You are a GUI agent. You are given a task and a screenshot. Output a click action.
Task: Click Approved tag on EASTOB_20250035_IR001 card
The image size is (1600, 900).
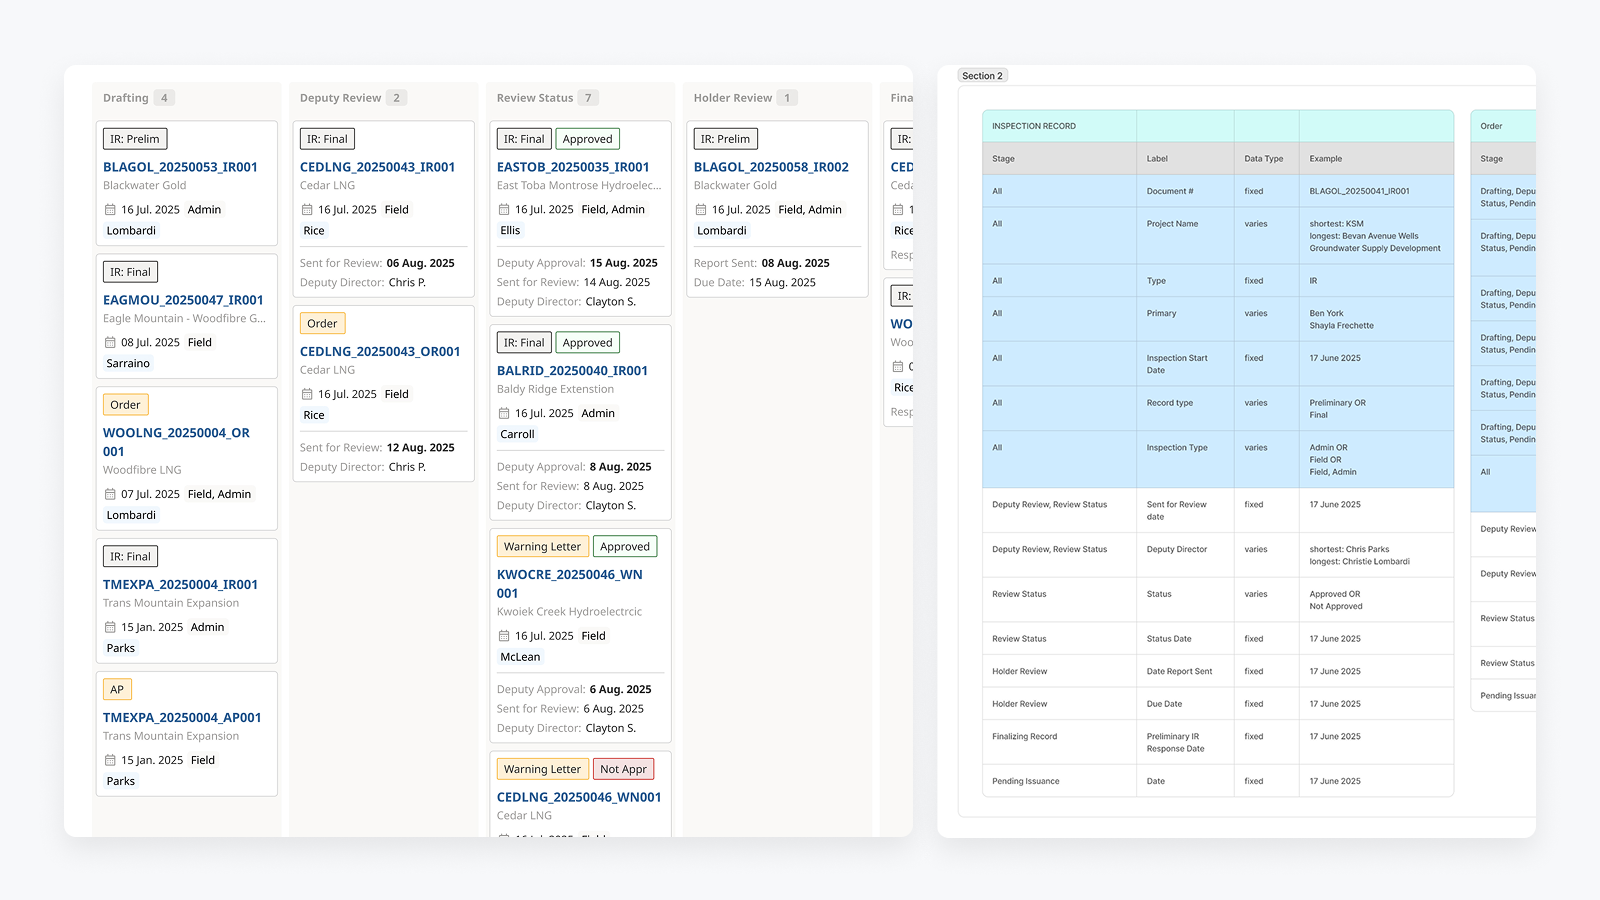click(x=587, y=139)
